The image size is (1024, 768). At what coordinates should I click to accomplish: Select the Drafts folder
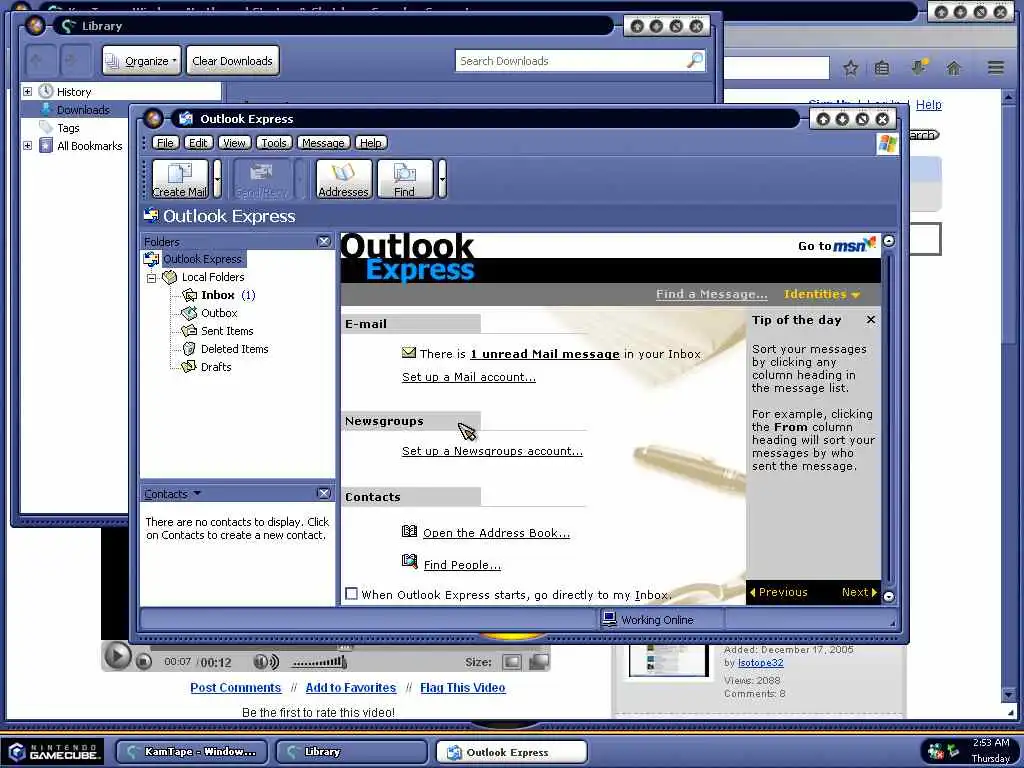(x=216, y=367)
